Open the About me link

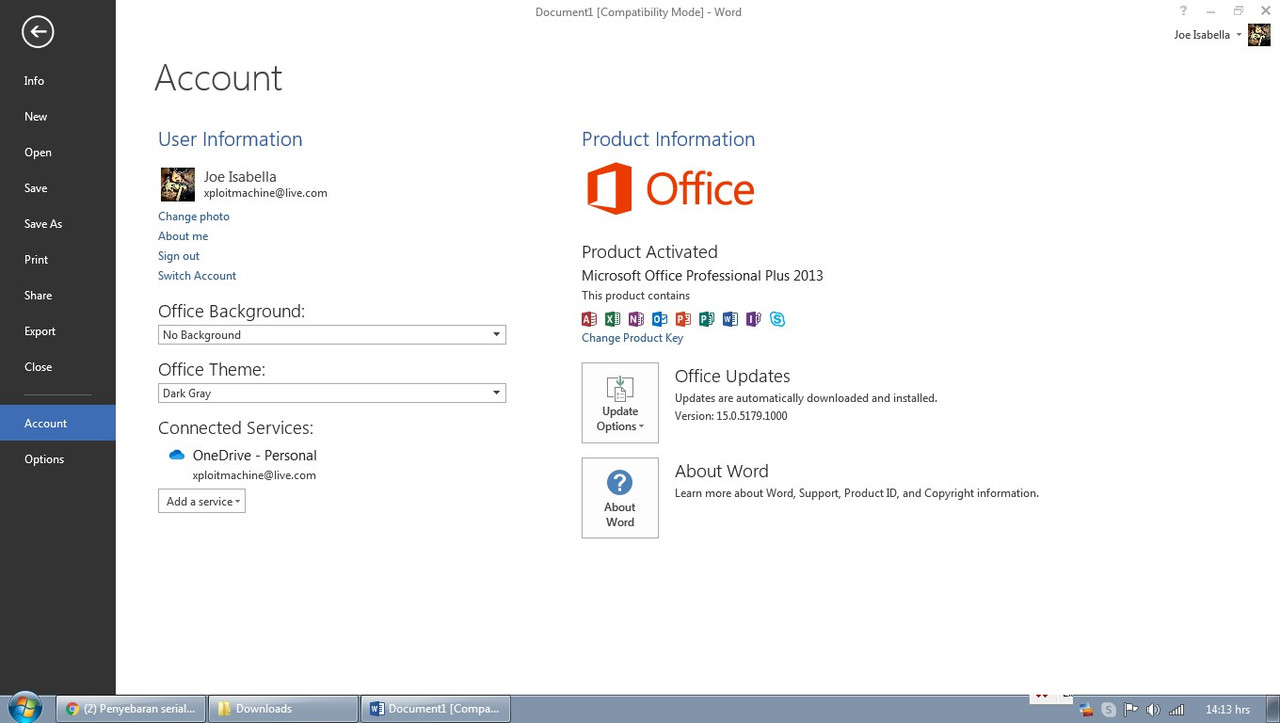point(183,236)
